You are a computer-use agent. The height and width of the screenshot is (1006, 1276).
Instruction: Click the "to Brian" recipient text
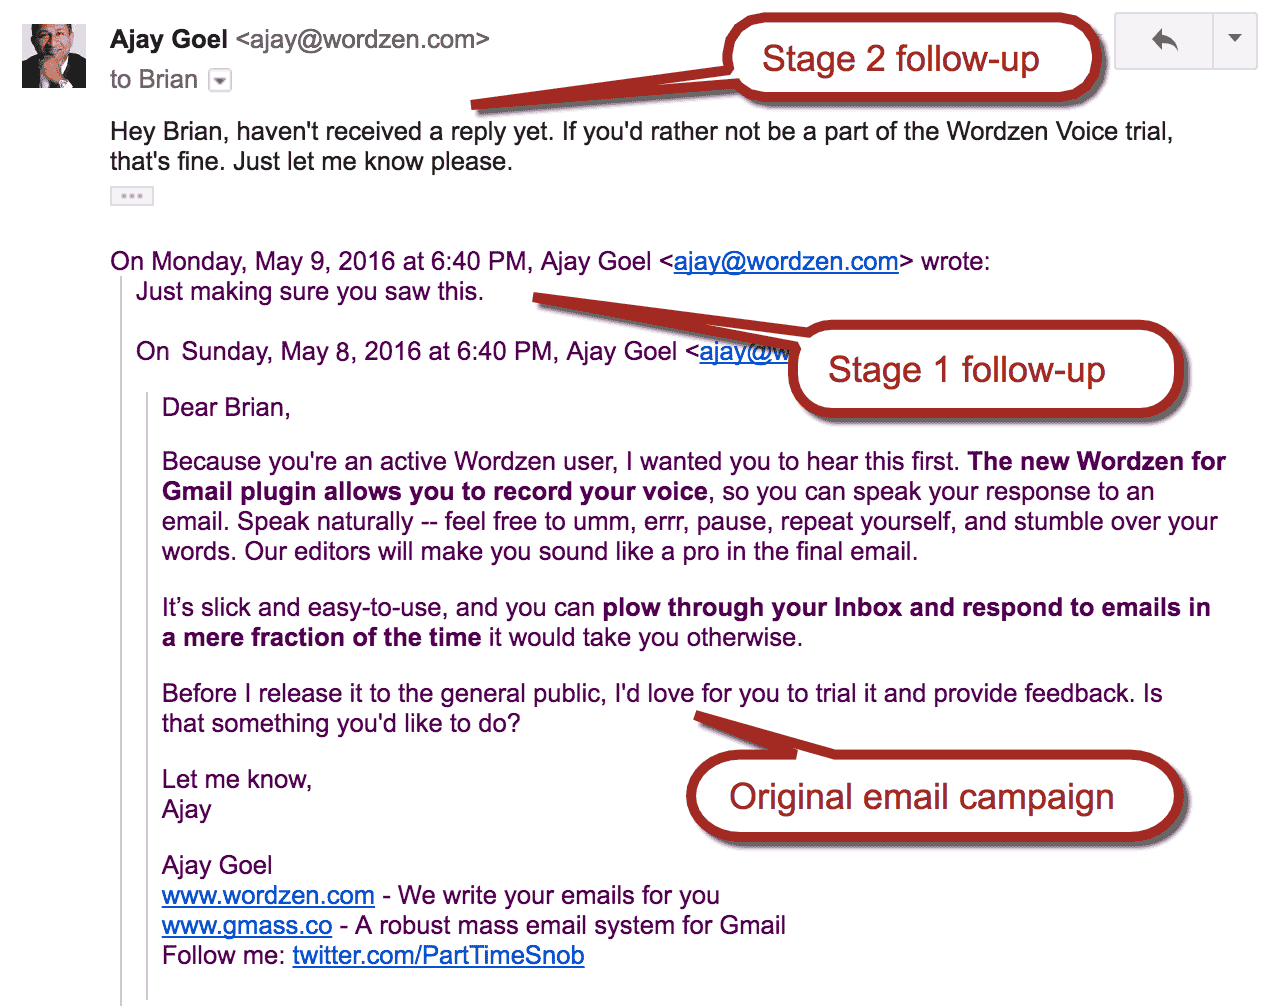pyautogui.click(x=153, y=80)
